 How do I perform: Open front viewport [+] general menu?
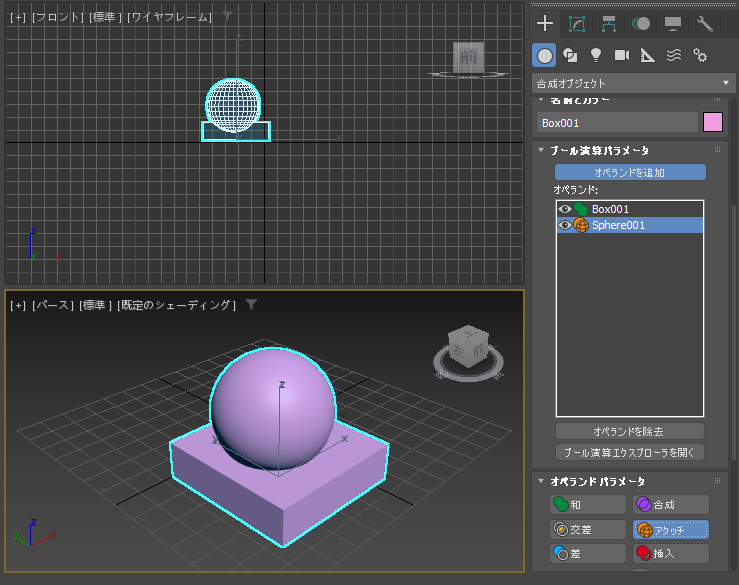18,17
